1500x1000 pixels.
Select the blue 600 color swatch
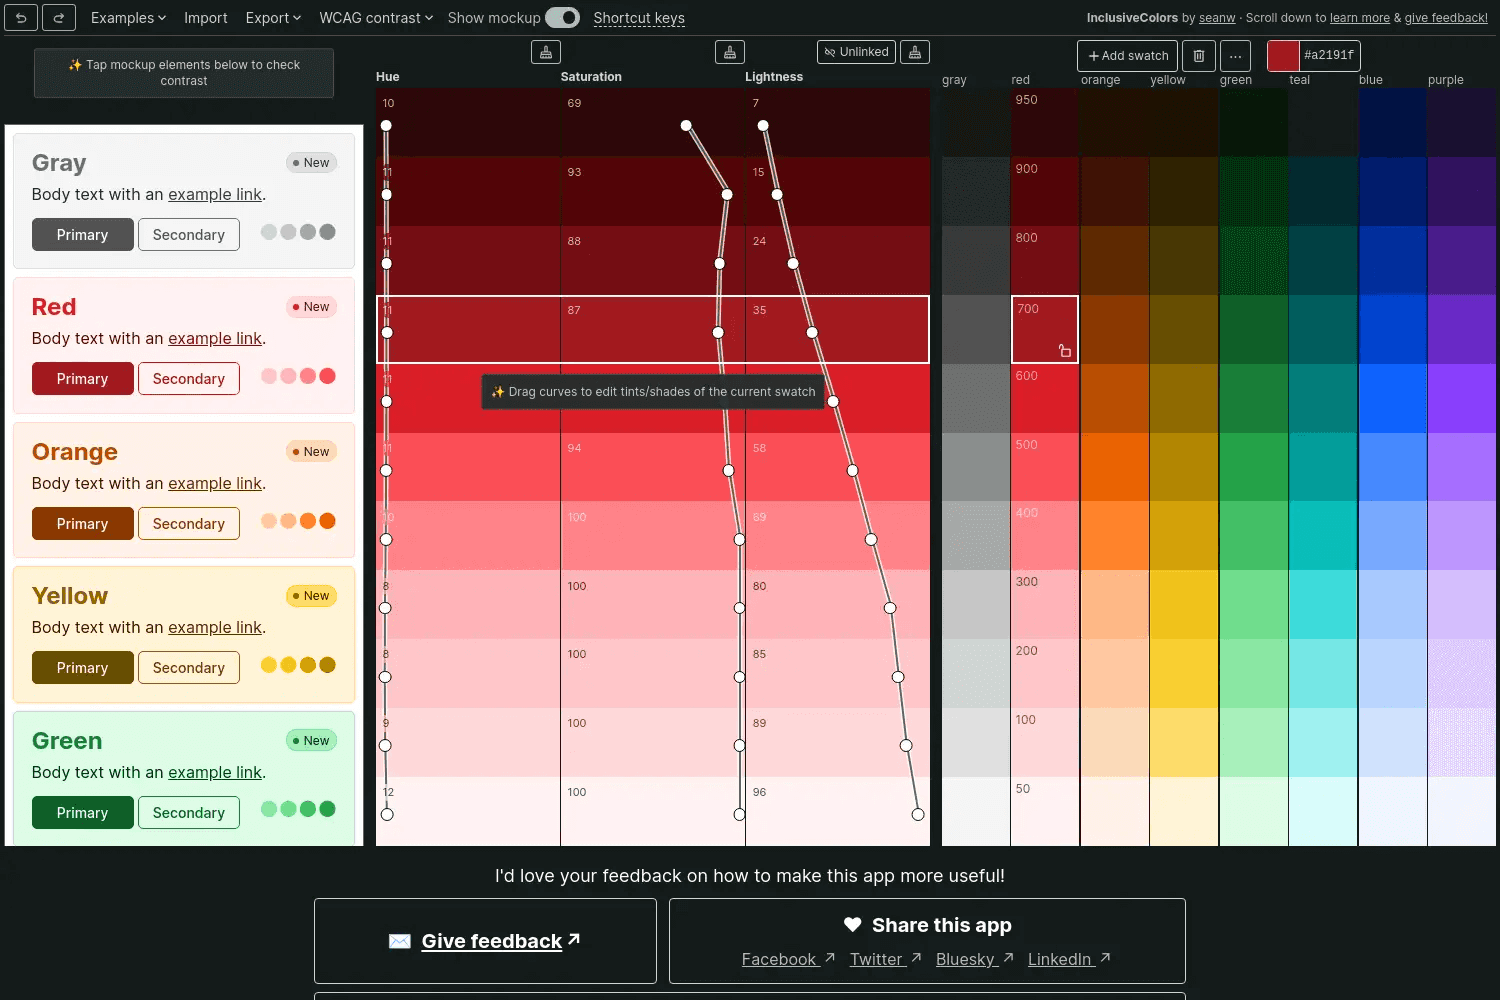(x=1392, y=398)
